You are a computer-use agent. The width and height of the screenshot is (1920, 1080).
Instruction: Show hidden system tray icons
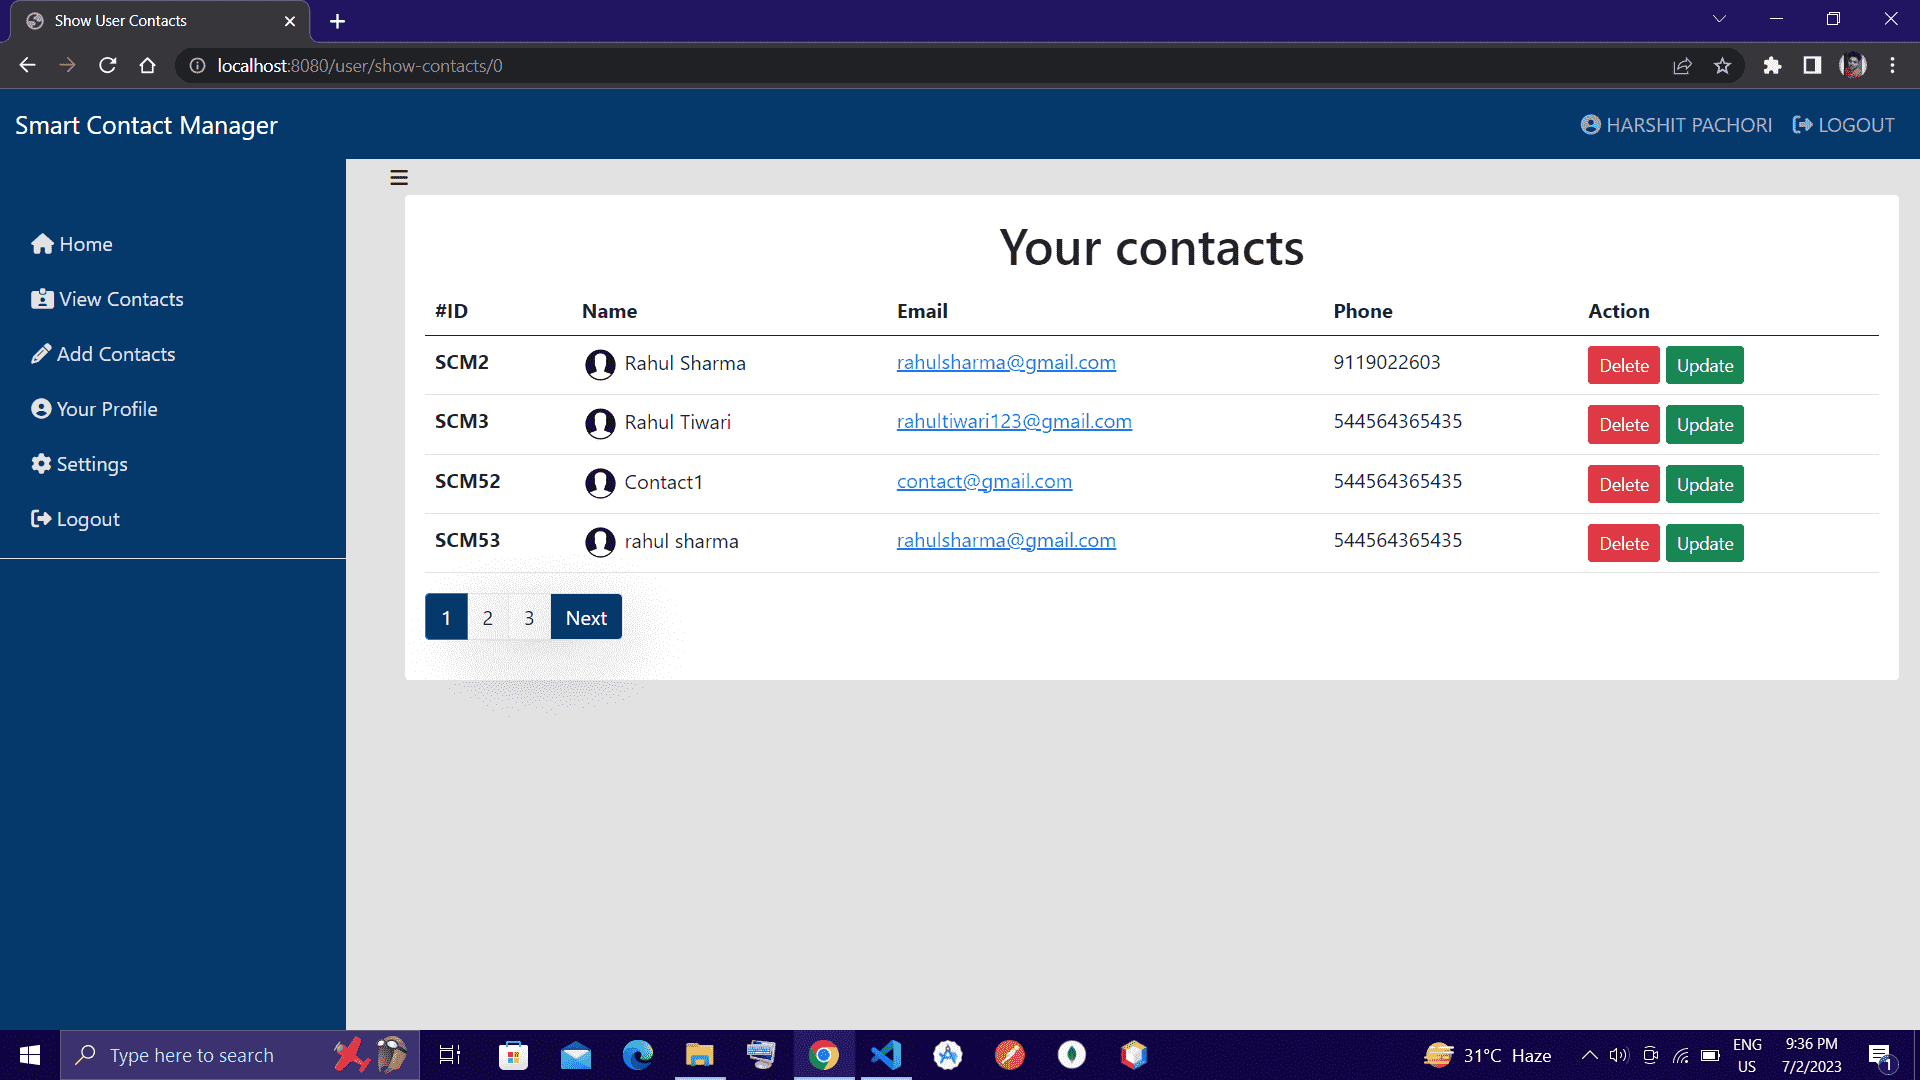point(1589,1055)
